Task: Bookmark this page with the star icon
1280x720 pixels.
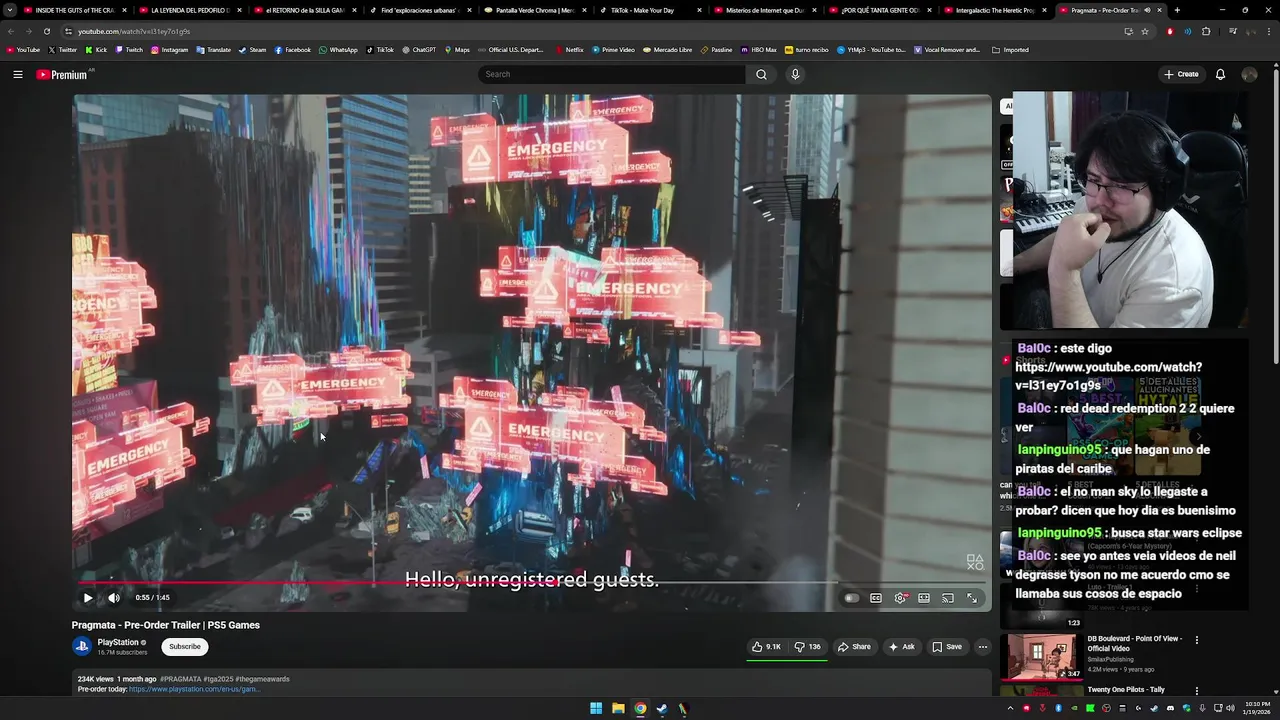Action: click(x=1145, y=31)
